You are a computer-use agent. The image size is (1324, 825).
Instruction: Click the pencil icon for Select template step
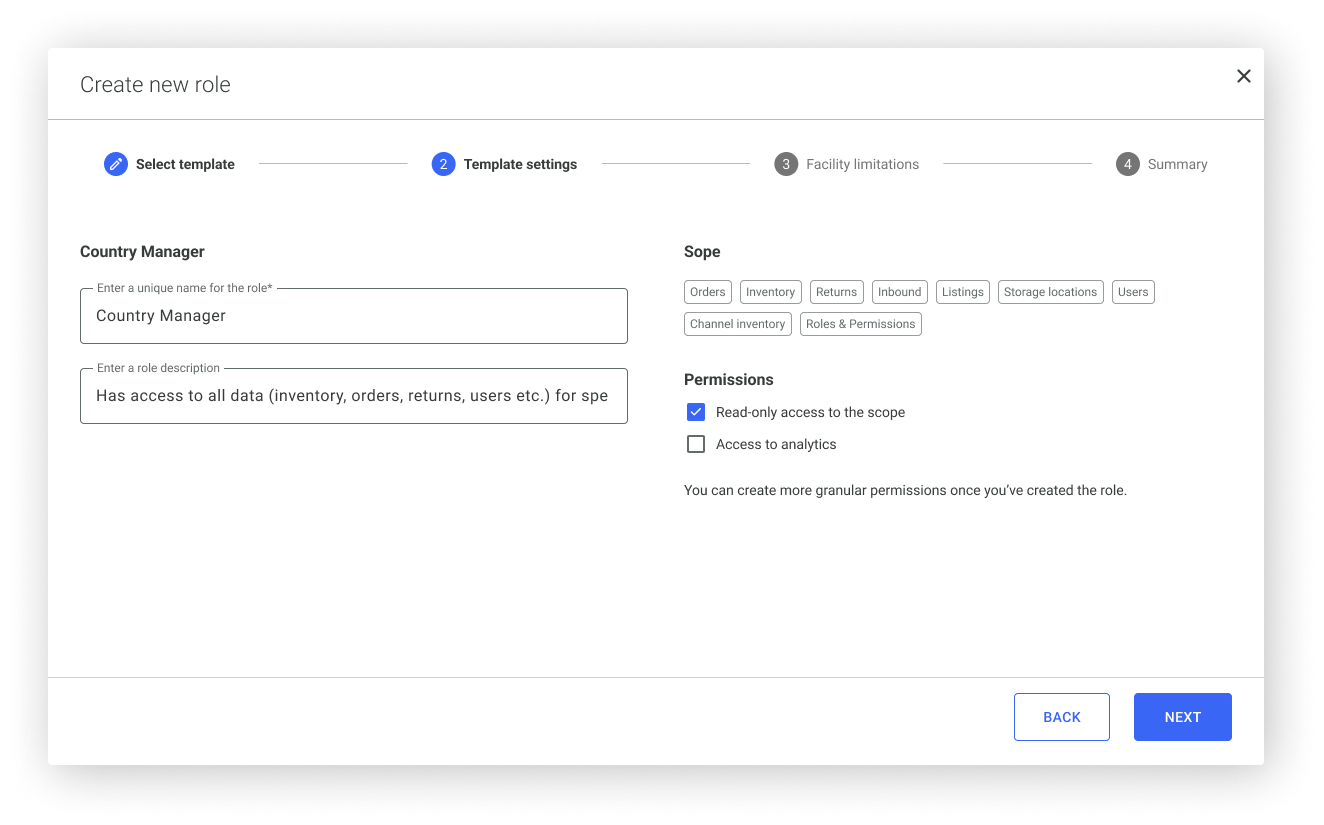pyautogui.click(x=116, y=164)
